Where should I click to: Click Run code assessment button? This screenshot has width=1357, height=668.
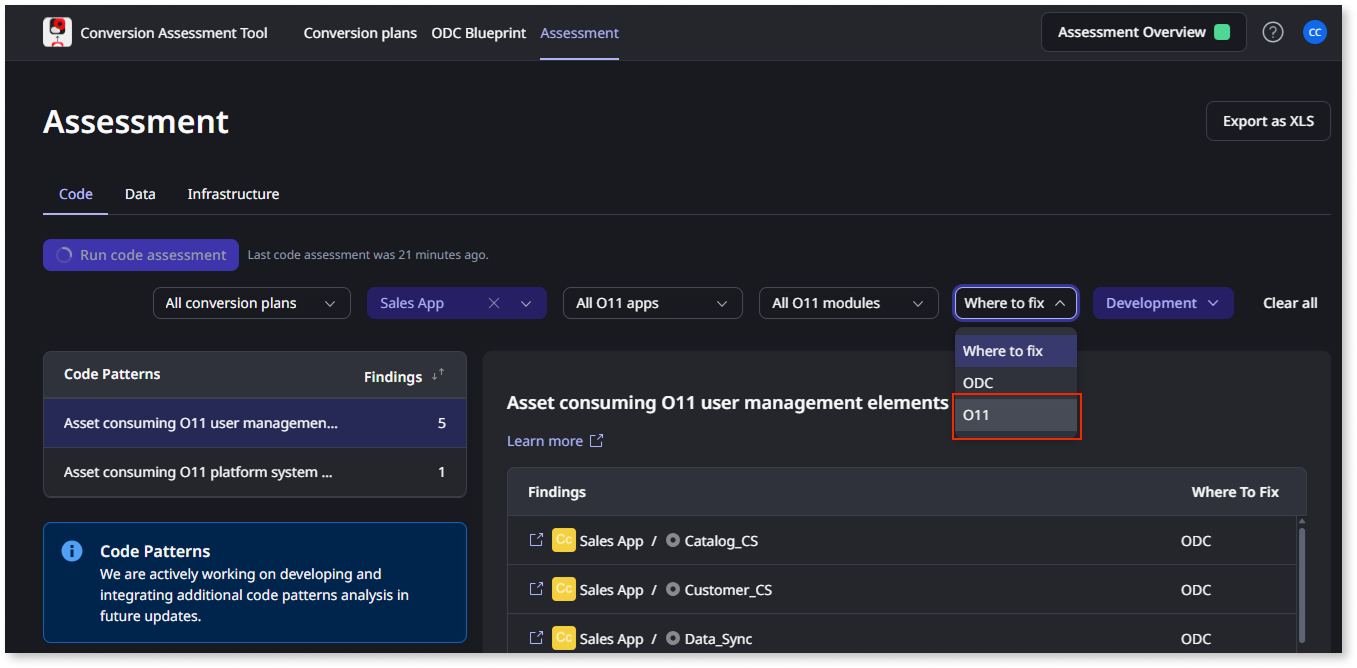141,255
